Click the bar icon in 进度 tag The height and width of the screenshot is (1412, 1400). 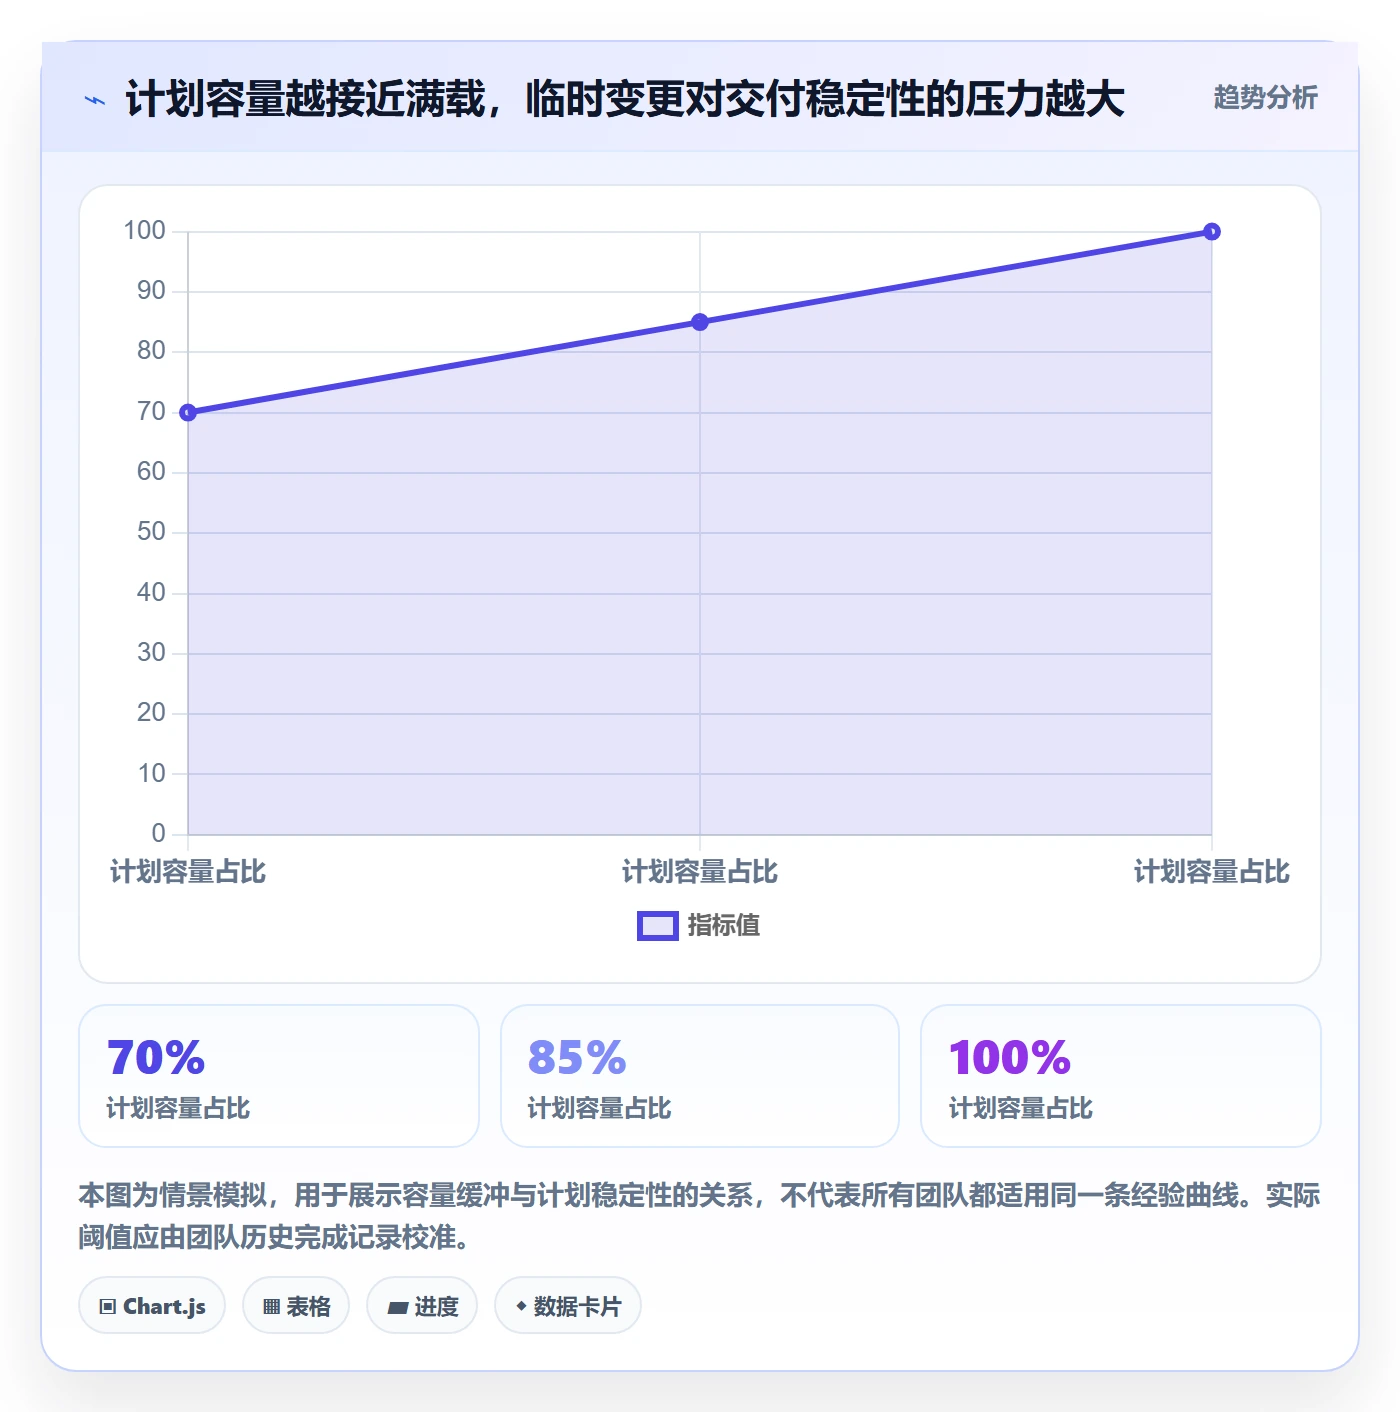(x=398, y=1308)
